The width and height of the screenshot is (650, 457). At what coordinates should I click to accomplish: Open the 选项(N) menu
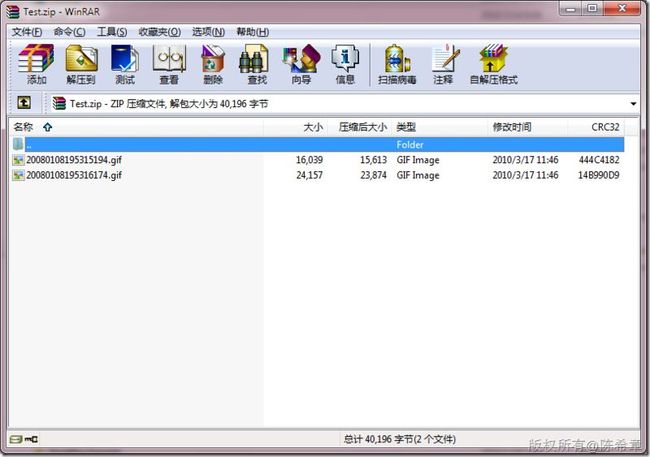coord(208,32)
